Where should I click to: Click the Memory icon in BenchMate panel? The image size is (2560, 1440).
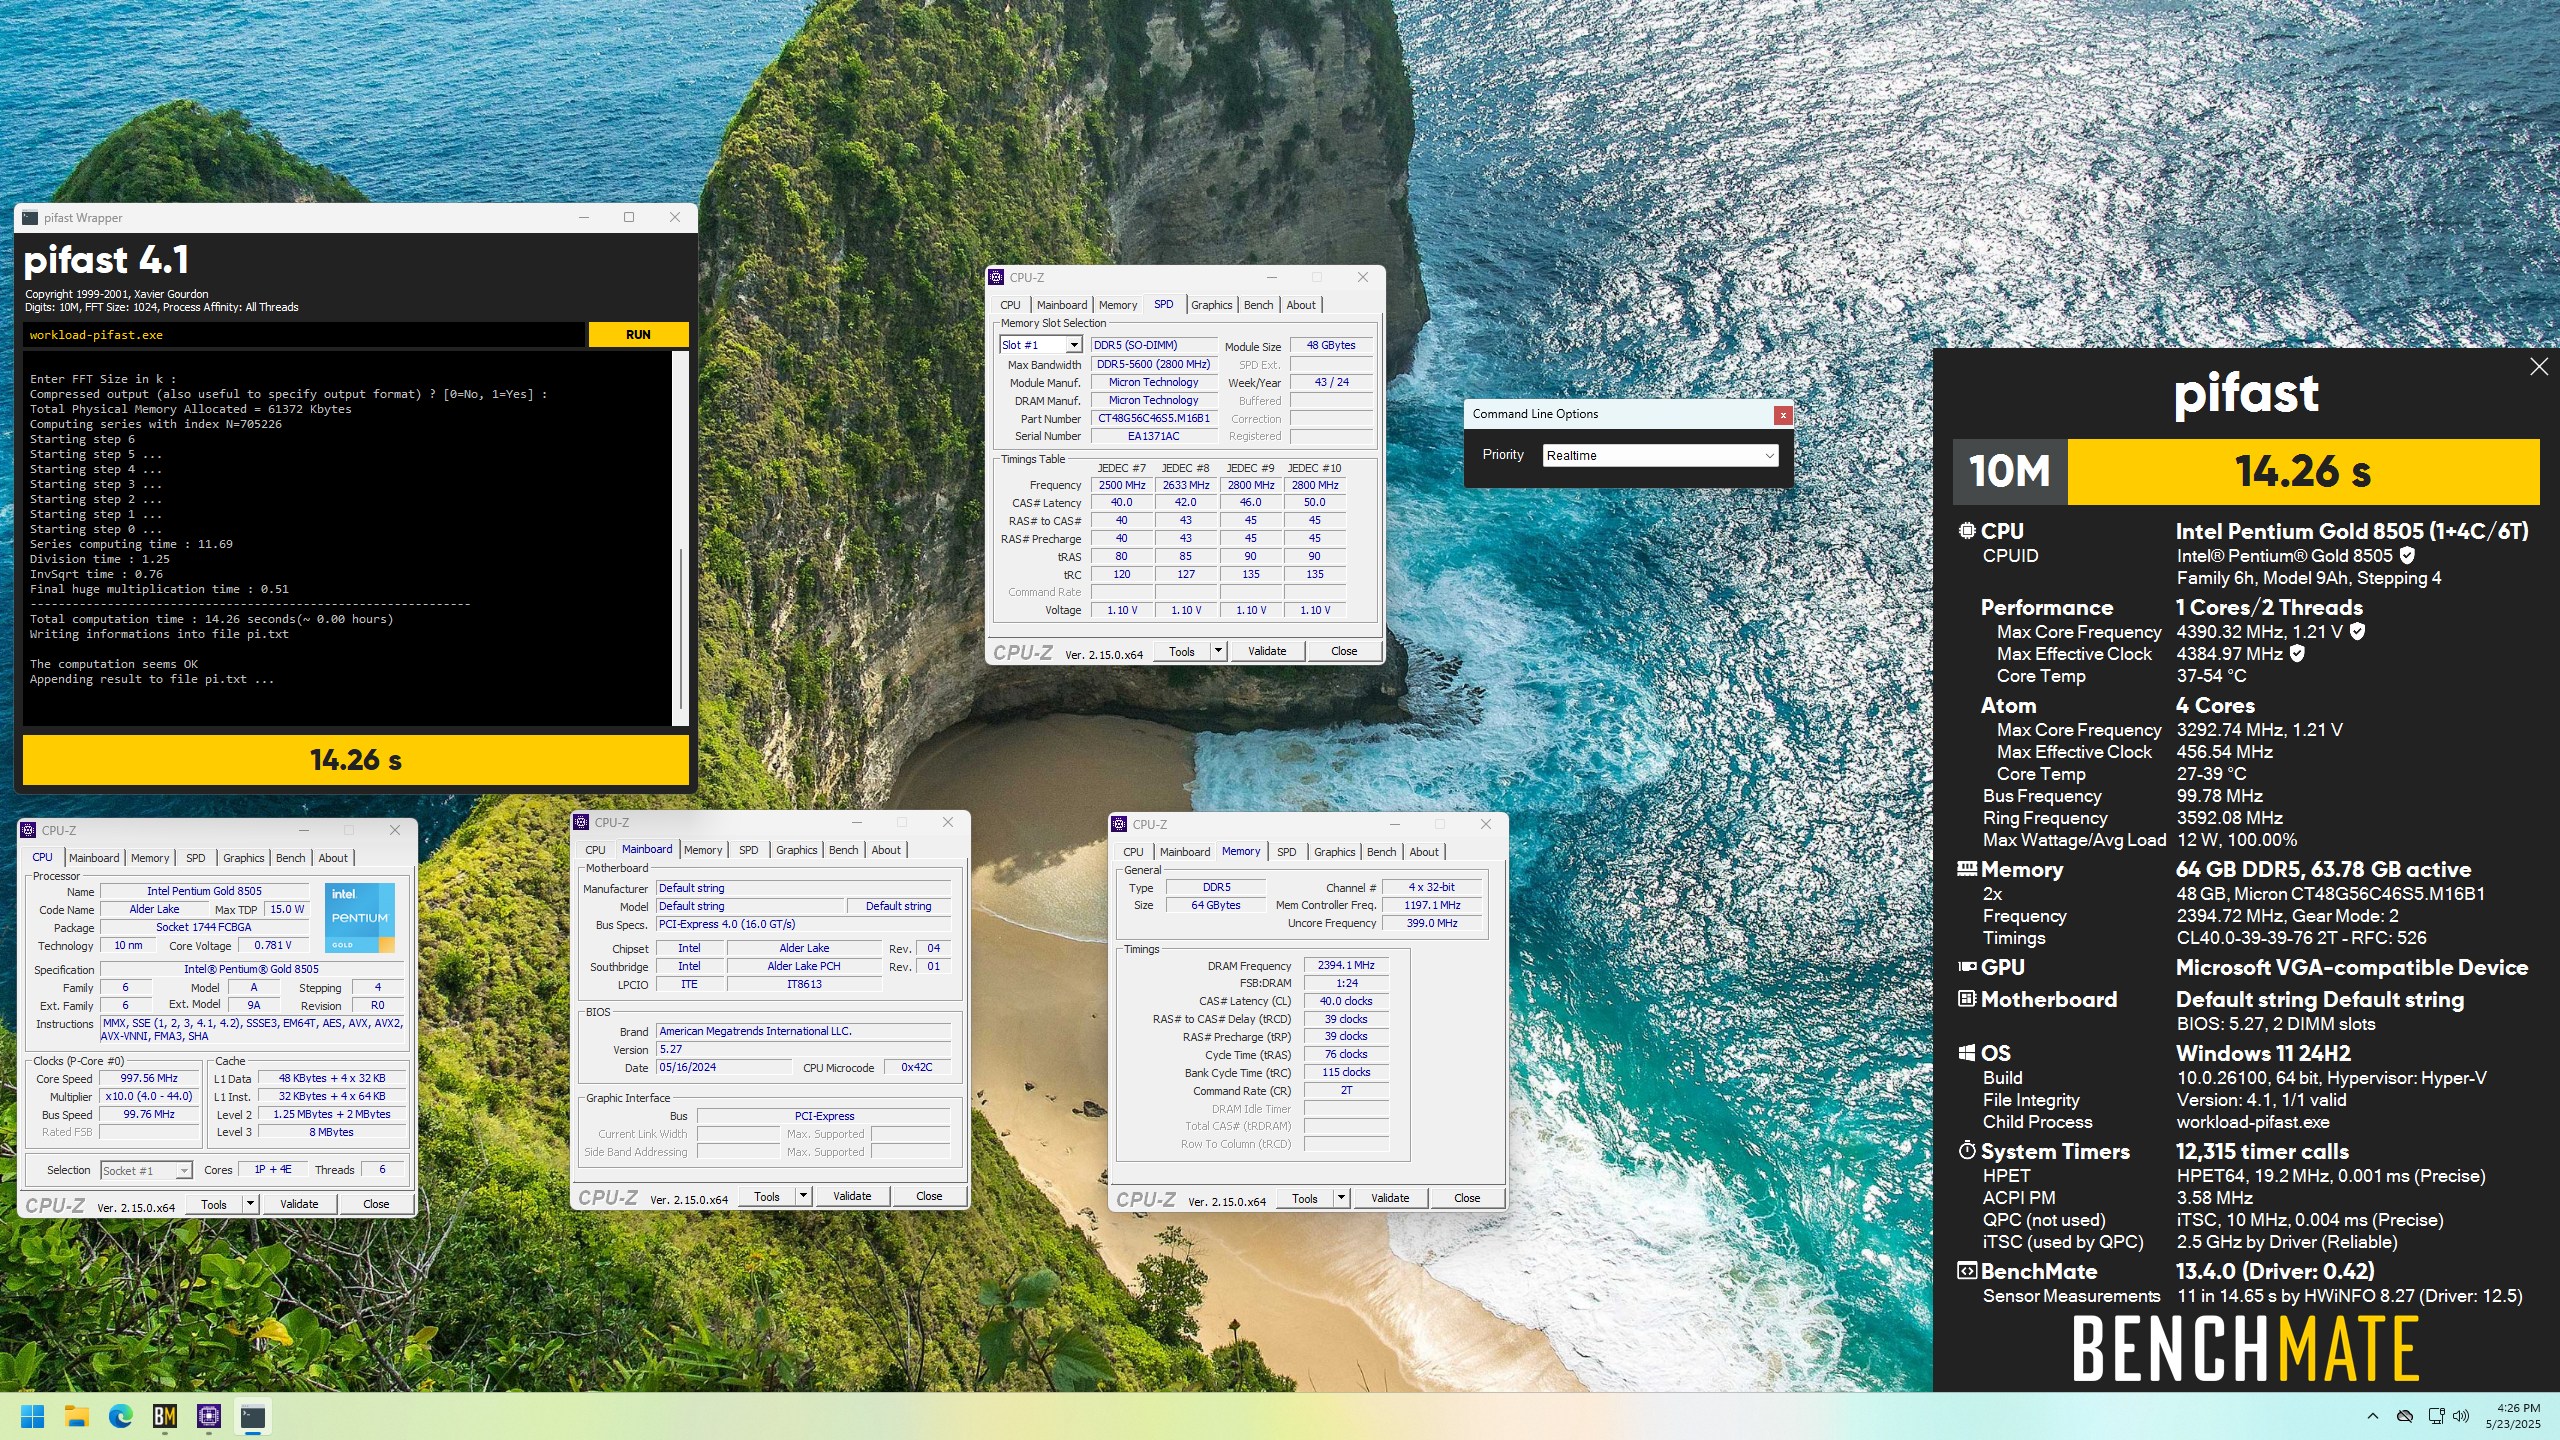[1967, 869]
